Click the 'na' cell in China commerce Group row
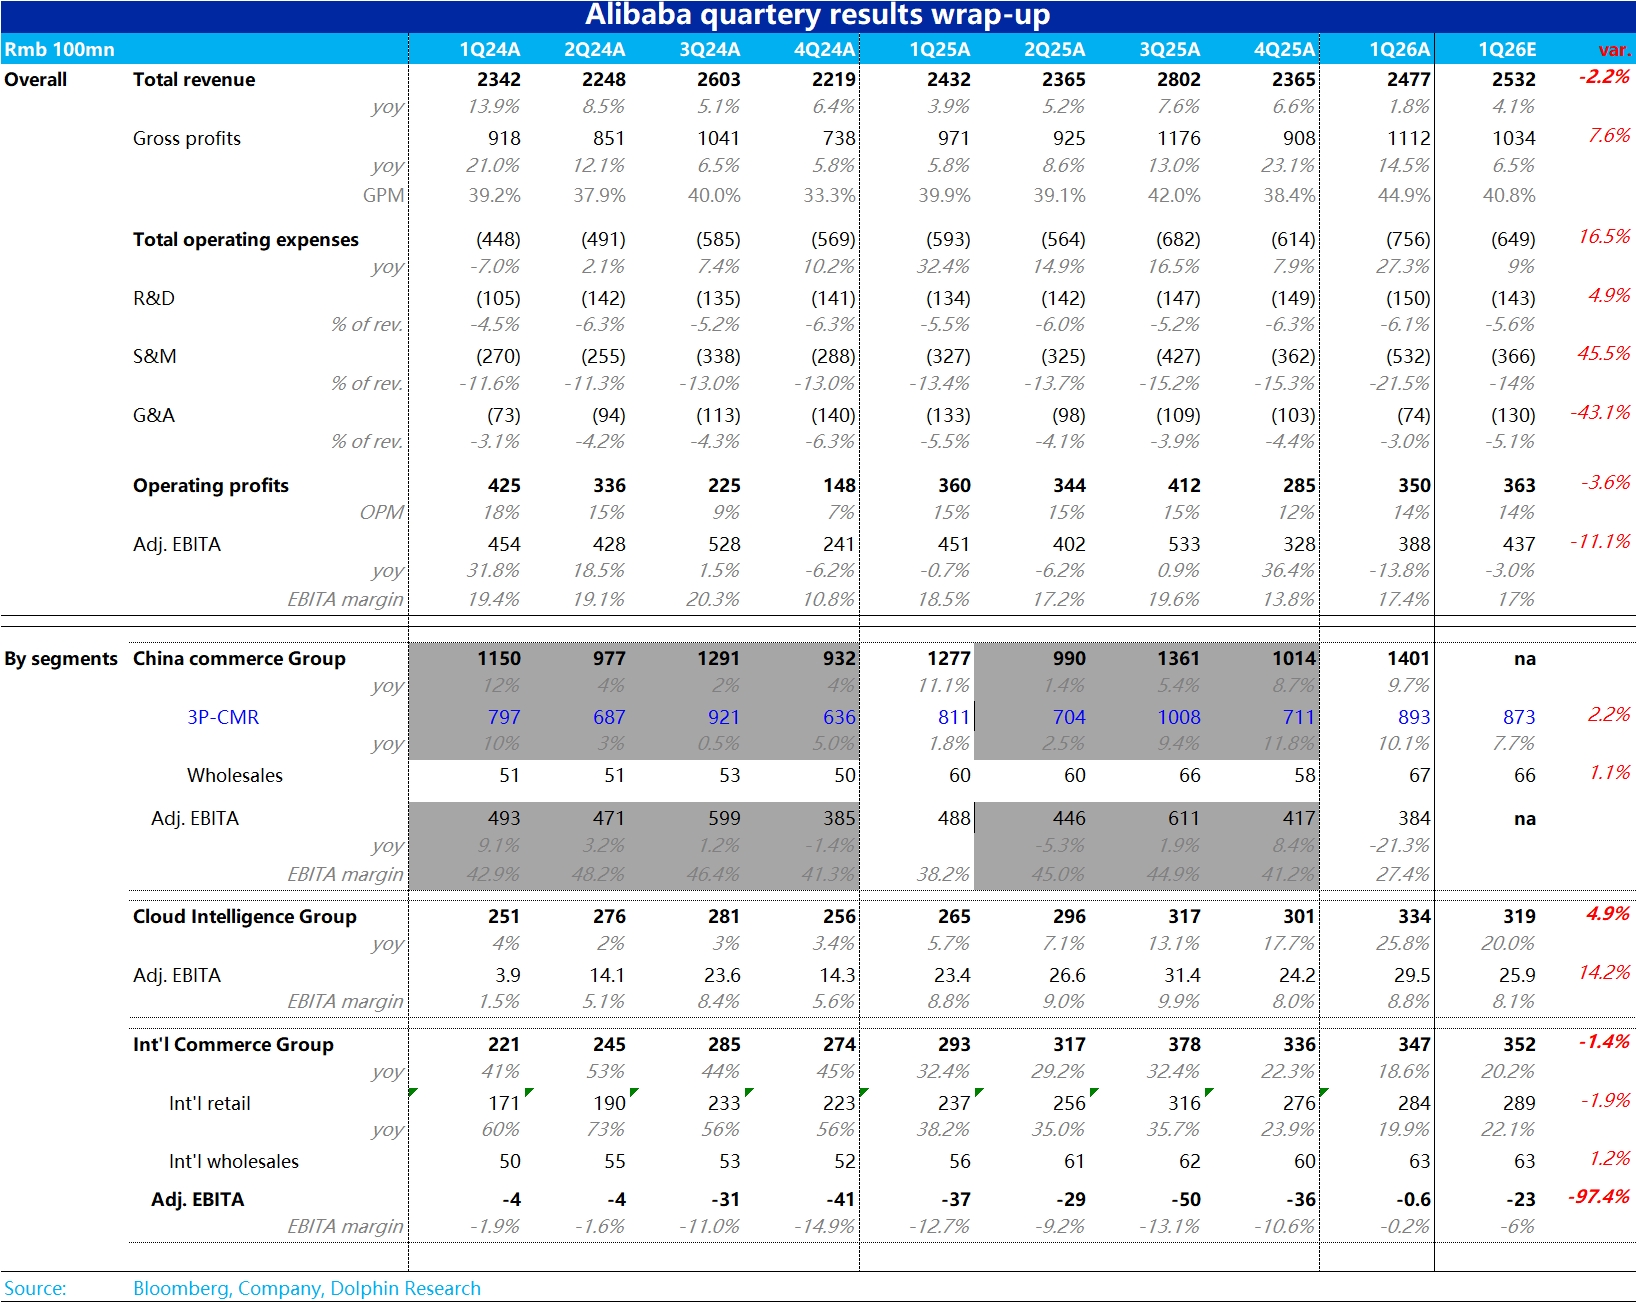Screen dimensions: 1636x1302 [1524, 658]
